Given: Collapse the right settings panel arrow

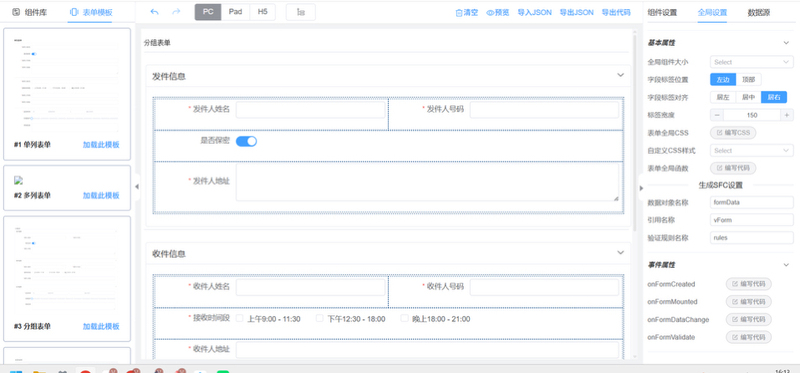Looking at the screenshot, I should [641, 188].
